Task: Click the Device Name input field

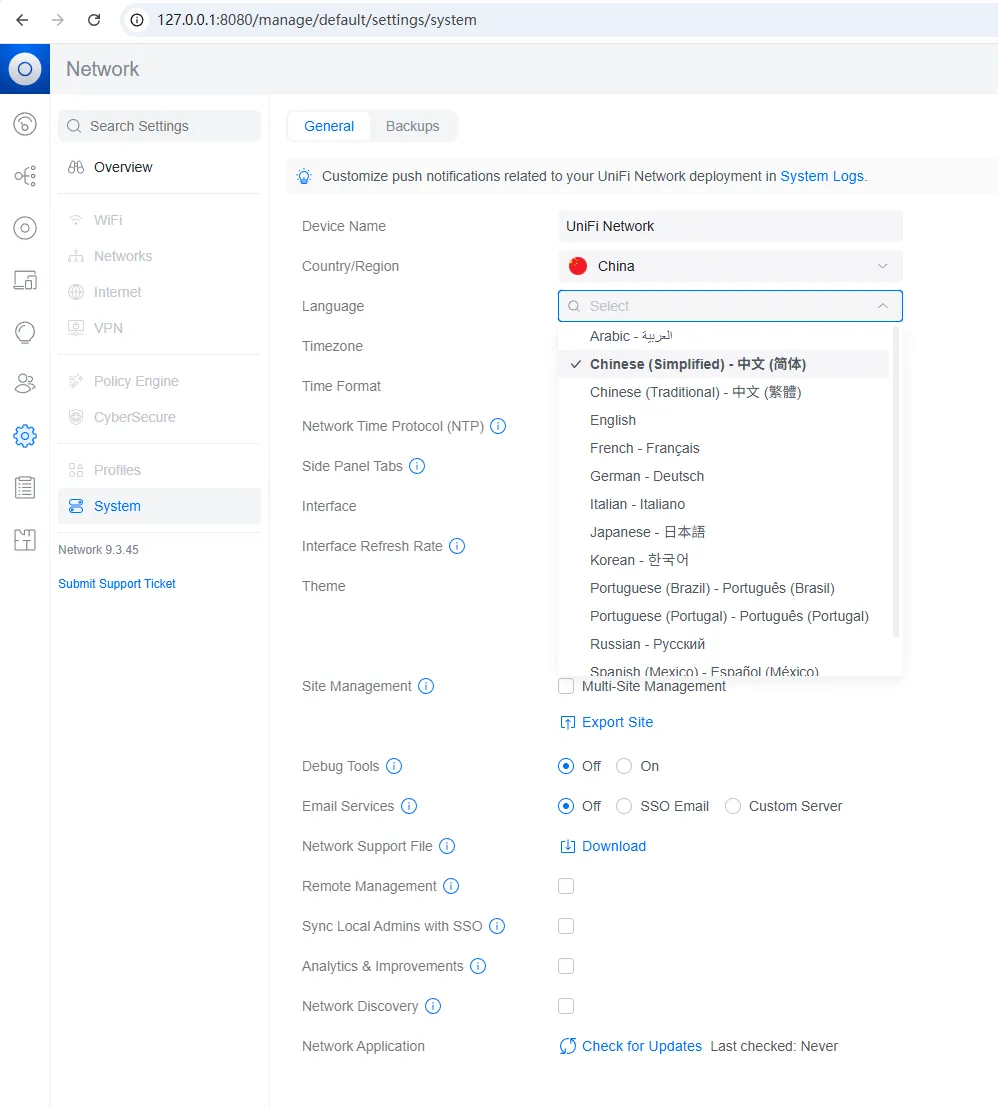Action: [730, 226]
